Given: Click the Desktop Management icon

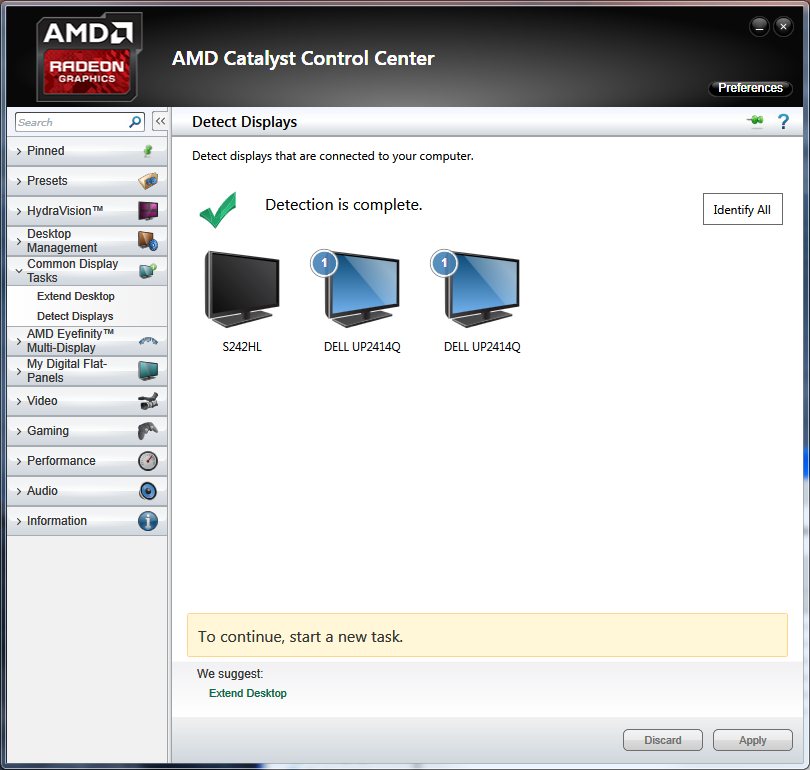Looking at the screenshot, I should click(x=148, y=241).
